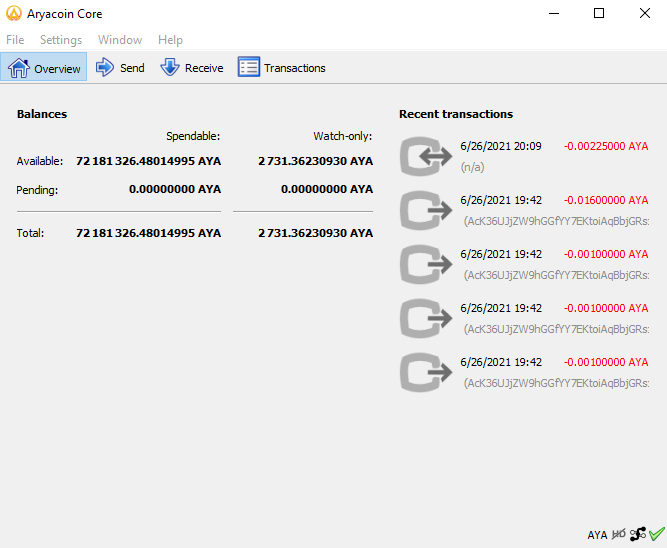The image size is (667, 548).
Task: Click the Receive down-arrow icon
Action: coord(170,67)
